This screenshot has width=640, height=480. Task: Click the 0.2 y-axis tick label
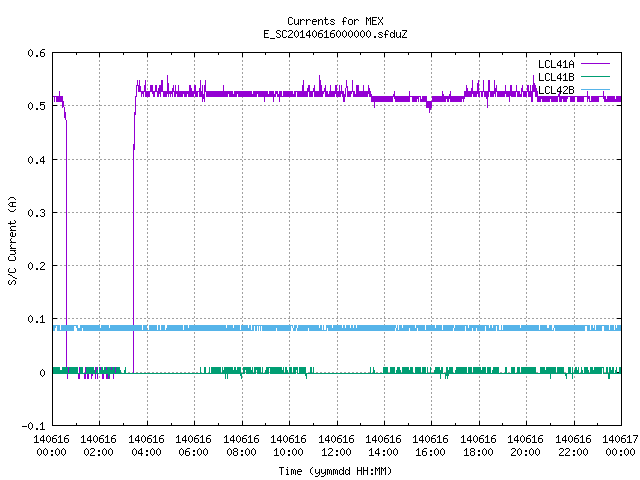(36, 266)
